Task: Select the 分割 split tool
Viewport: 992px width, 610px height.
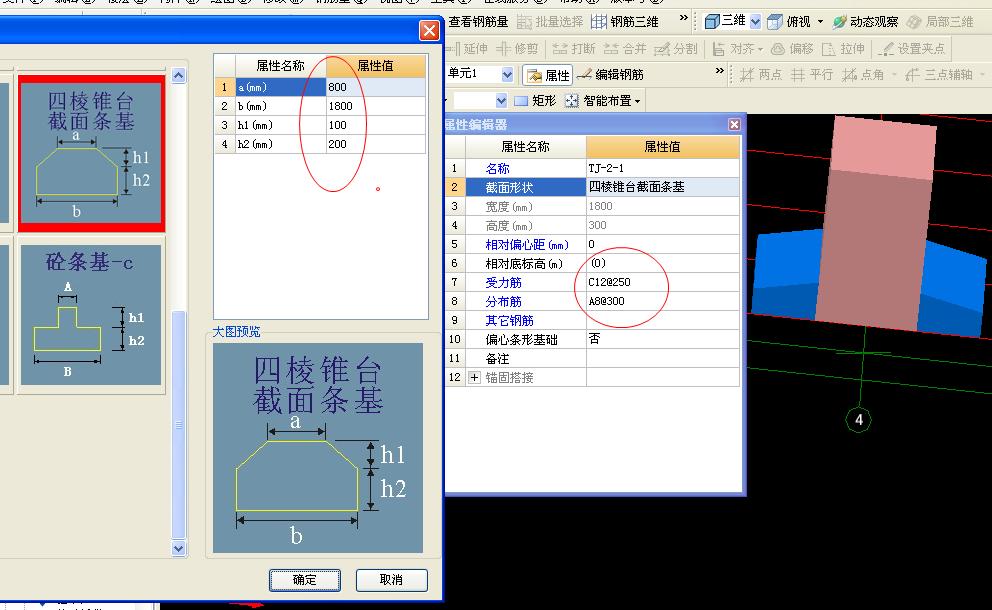Action: (676, 49)
